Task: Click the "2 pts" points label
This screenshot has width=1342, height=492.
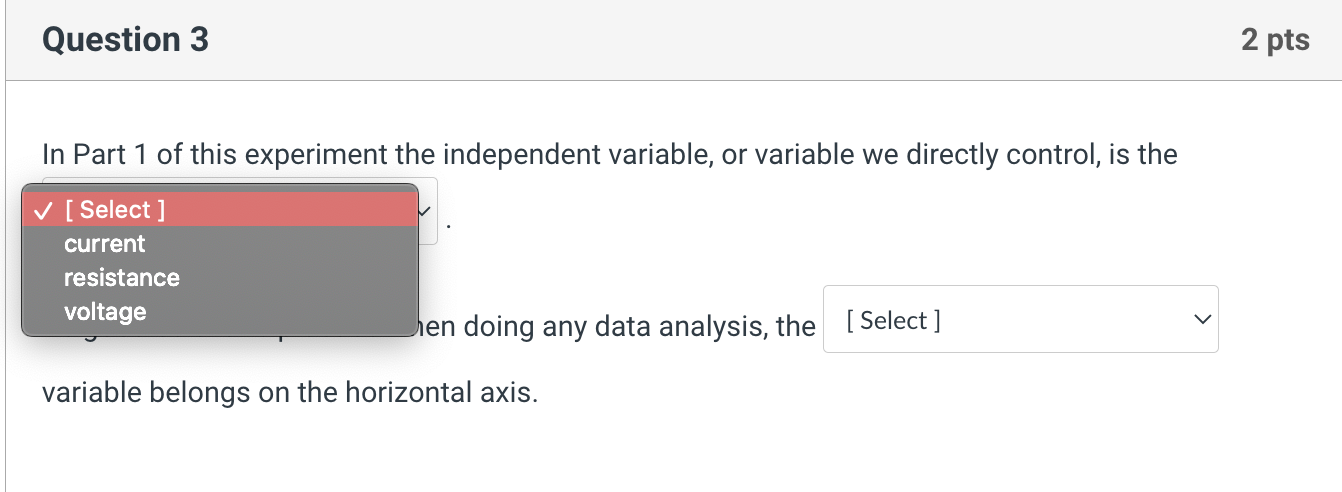Action: (x=1275, y=40)
